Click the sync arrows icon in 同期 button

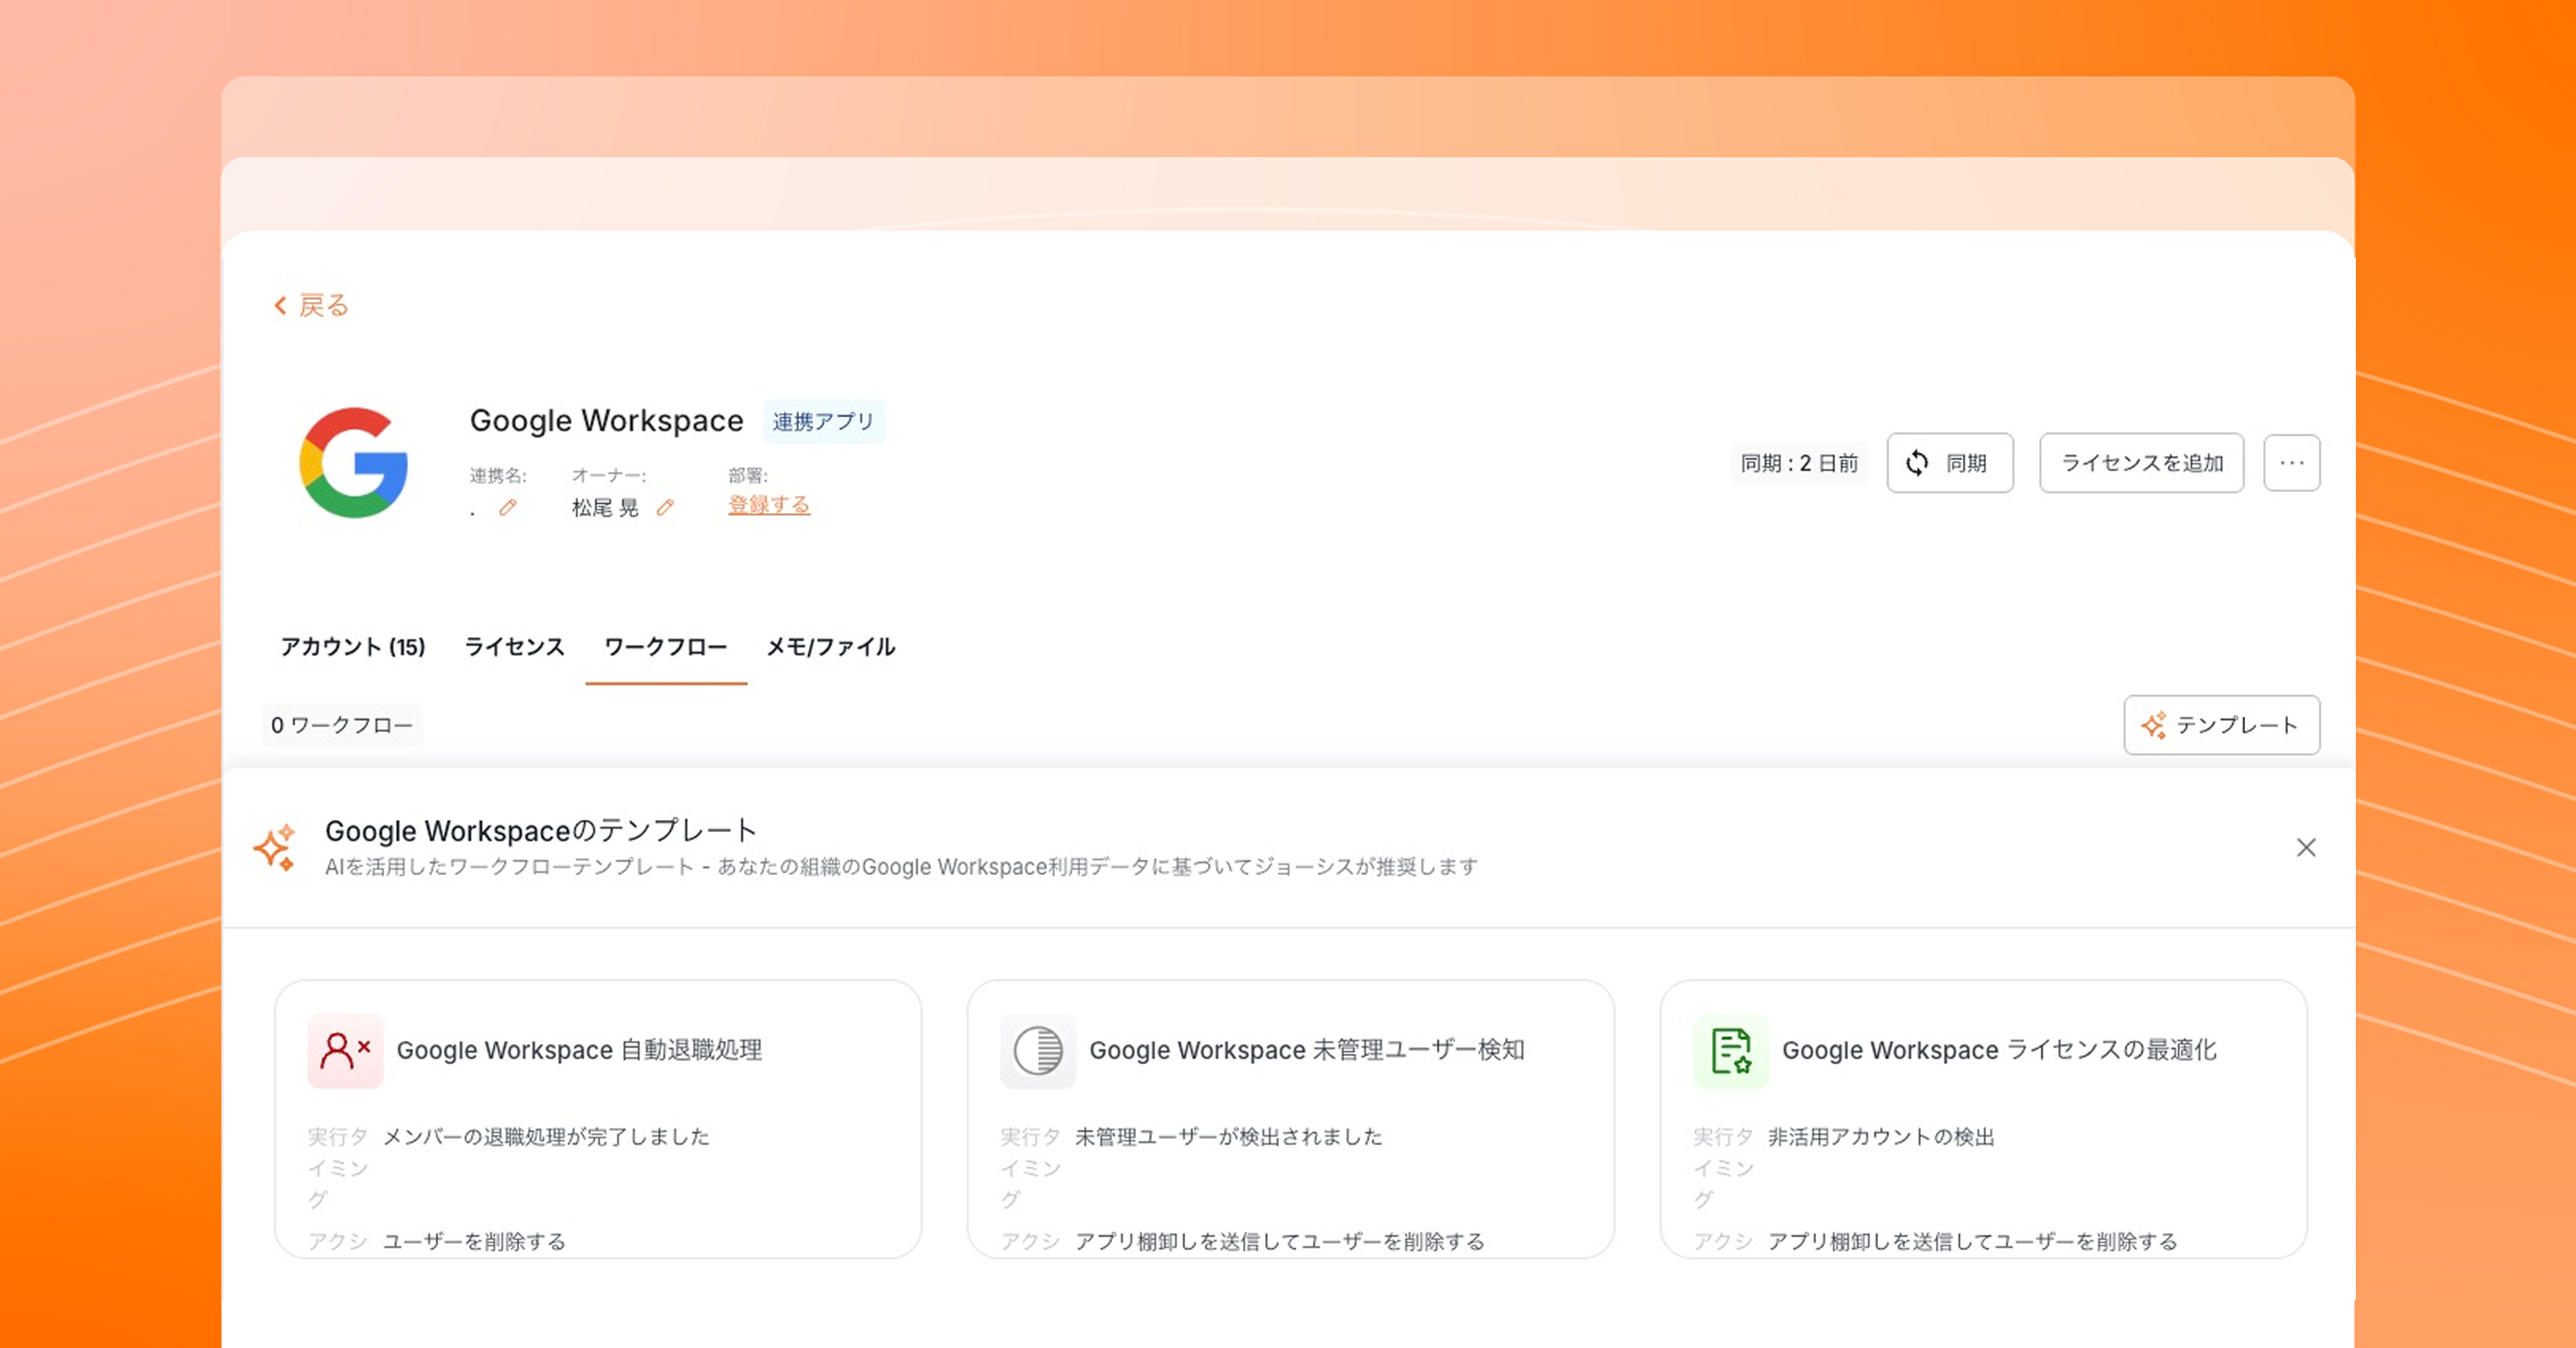[1916, 463]
